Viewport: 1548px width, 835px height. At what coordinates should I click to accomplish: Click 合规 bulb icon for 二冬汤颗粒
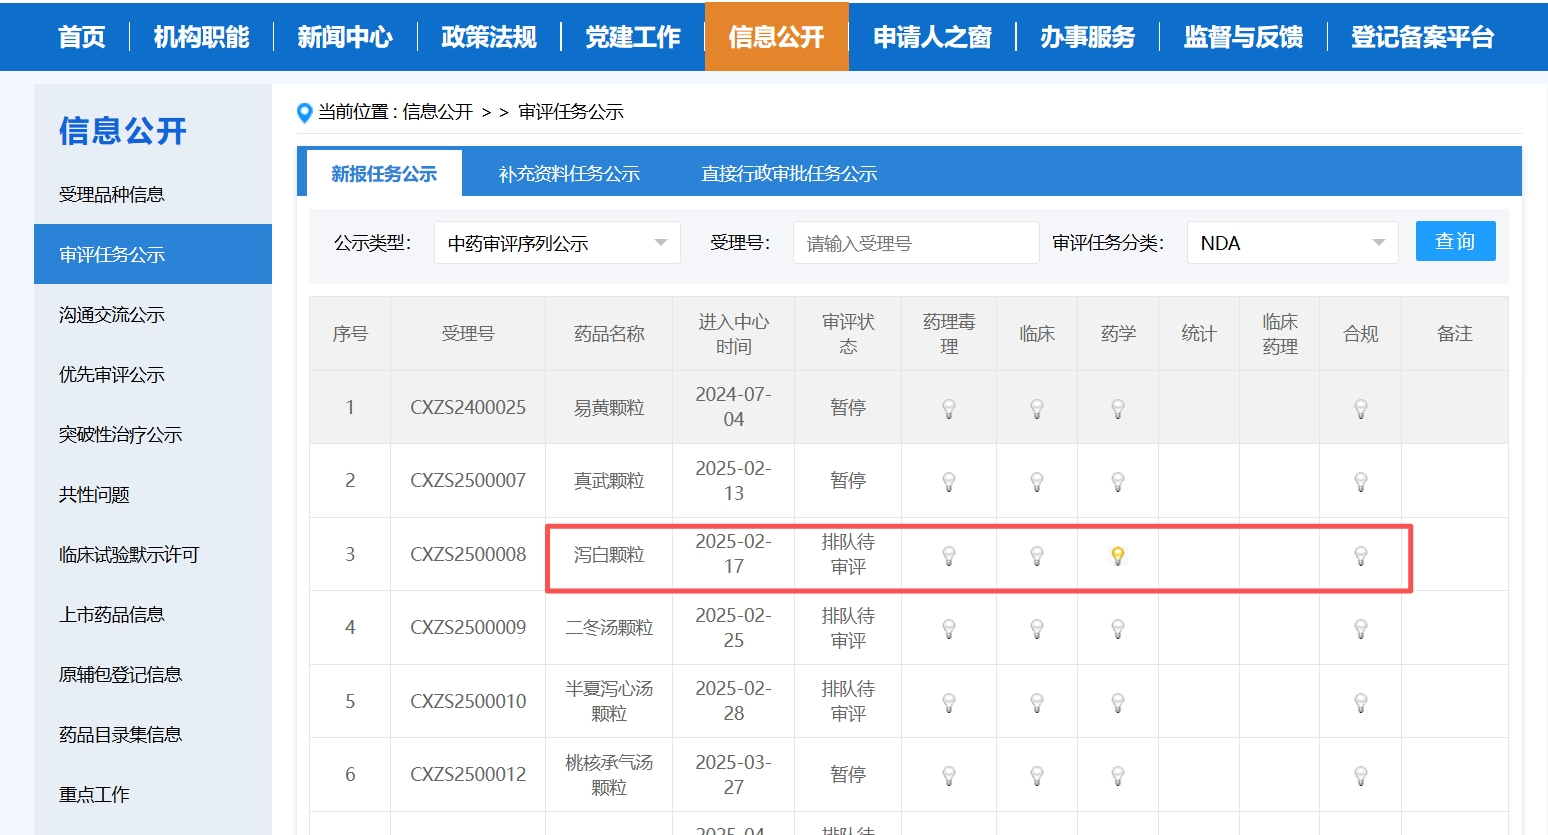1361,629
